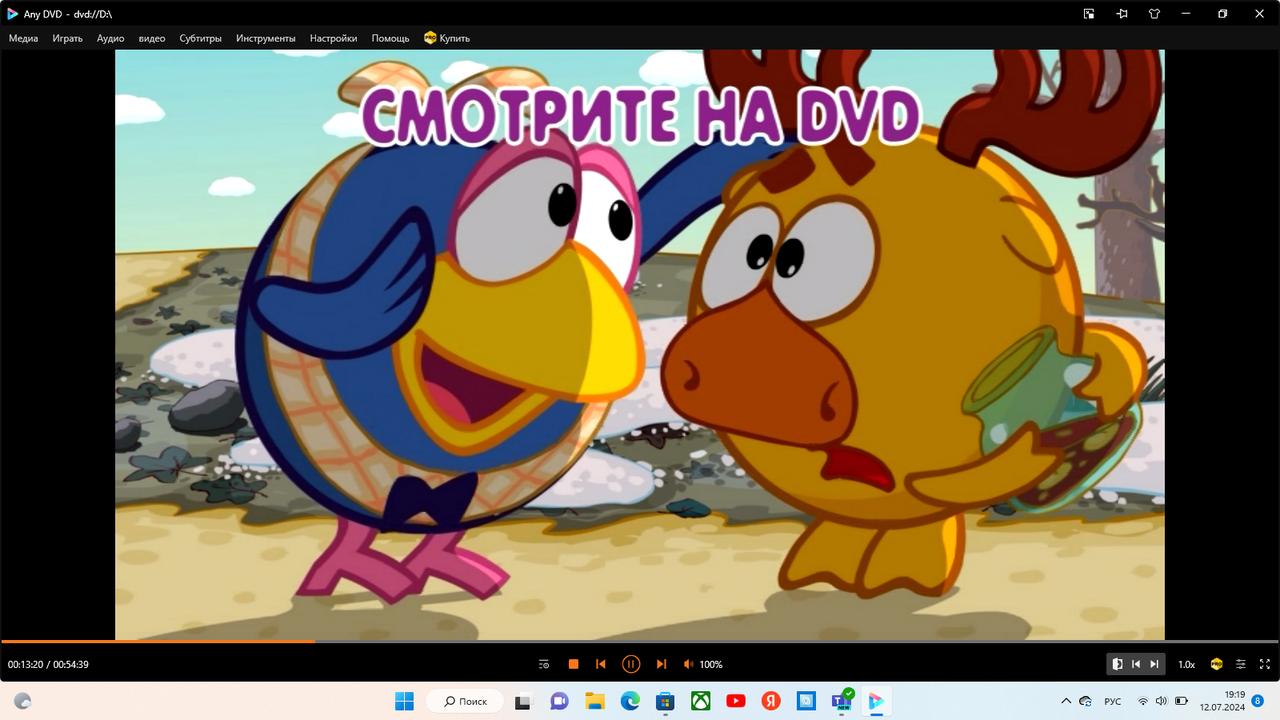Image resolution: width=1280 pixels, height=720 pixels.
Task: Step back one frame button
Action: [x=1136, y=664]
